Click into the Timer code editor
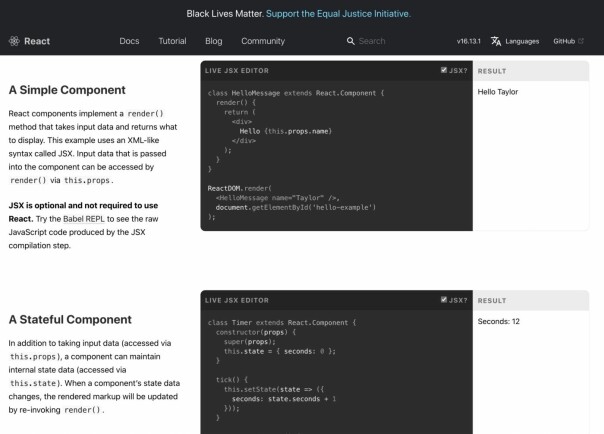604x434 pixels. pyautogui.click(x=336, y=372)
